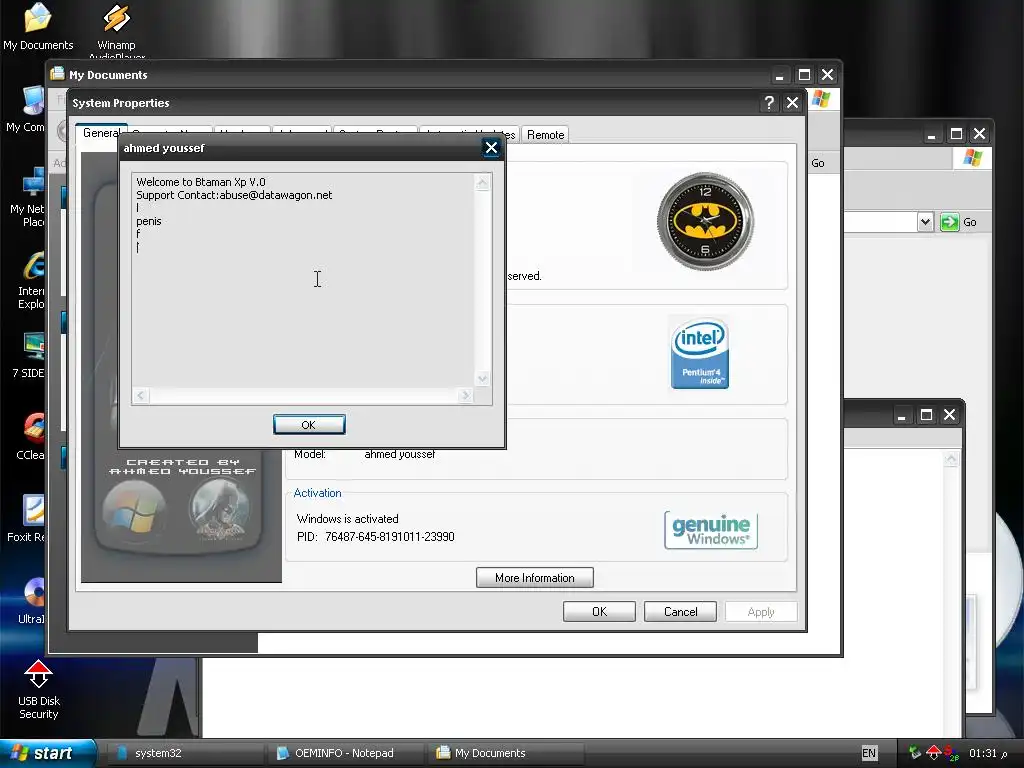Click Windows flag in My Documents window
The height and width of the screenshot is (768, 1024).
(x=821, y=99)
